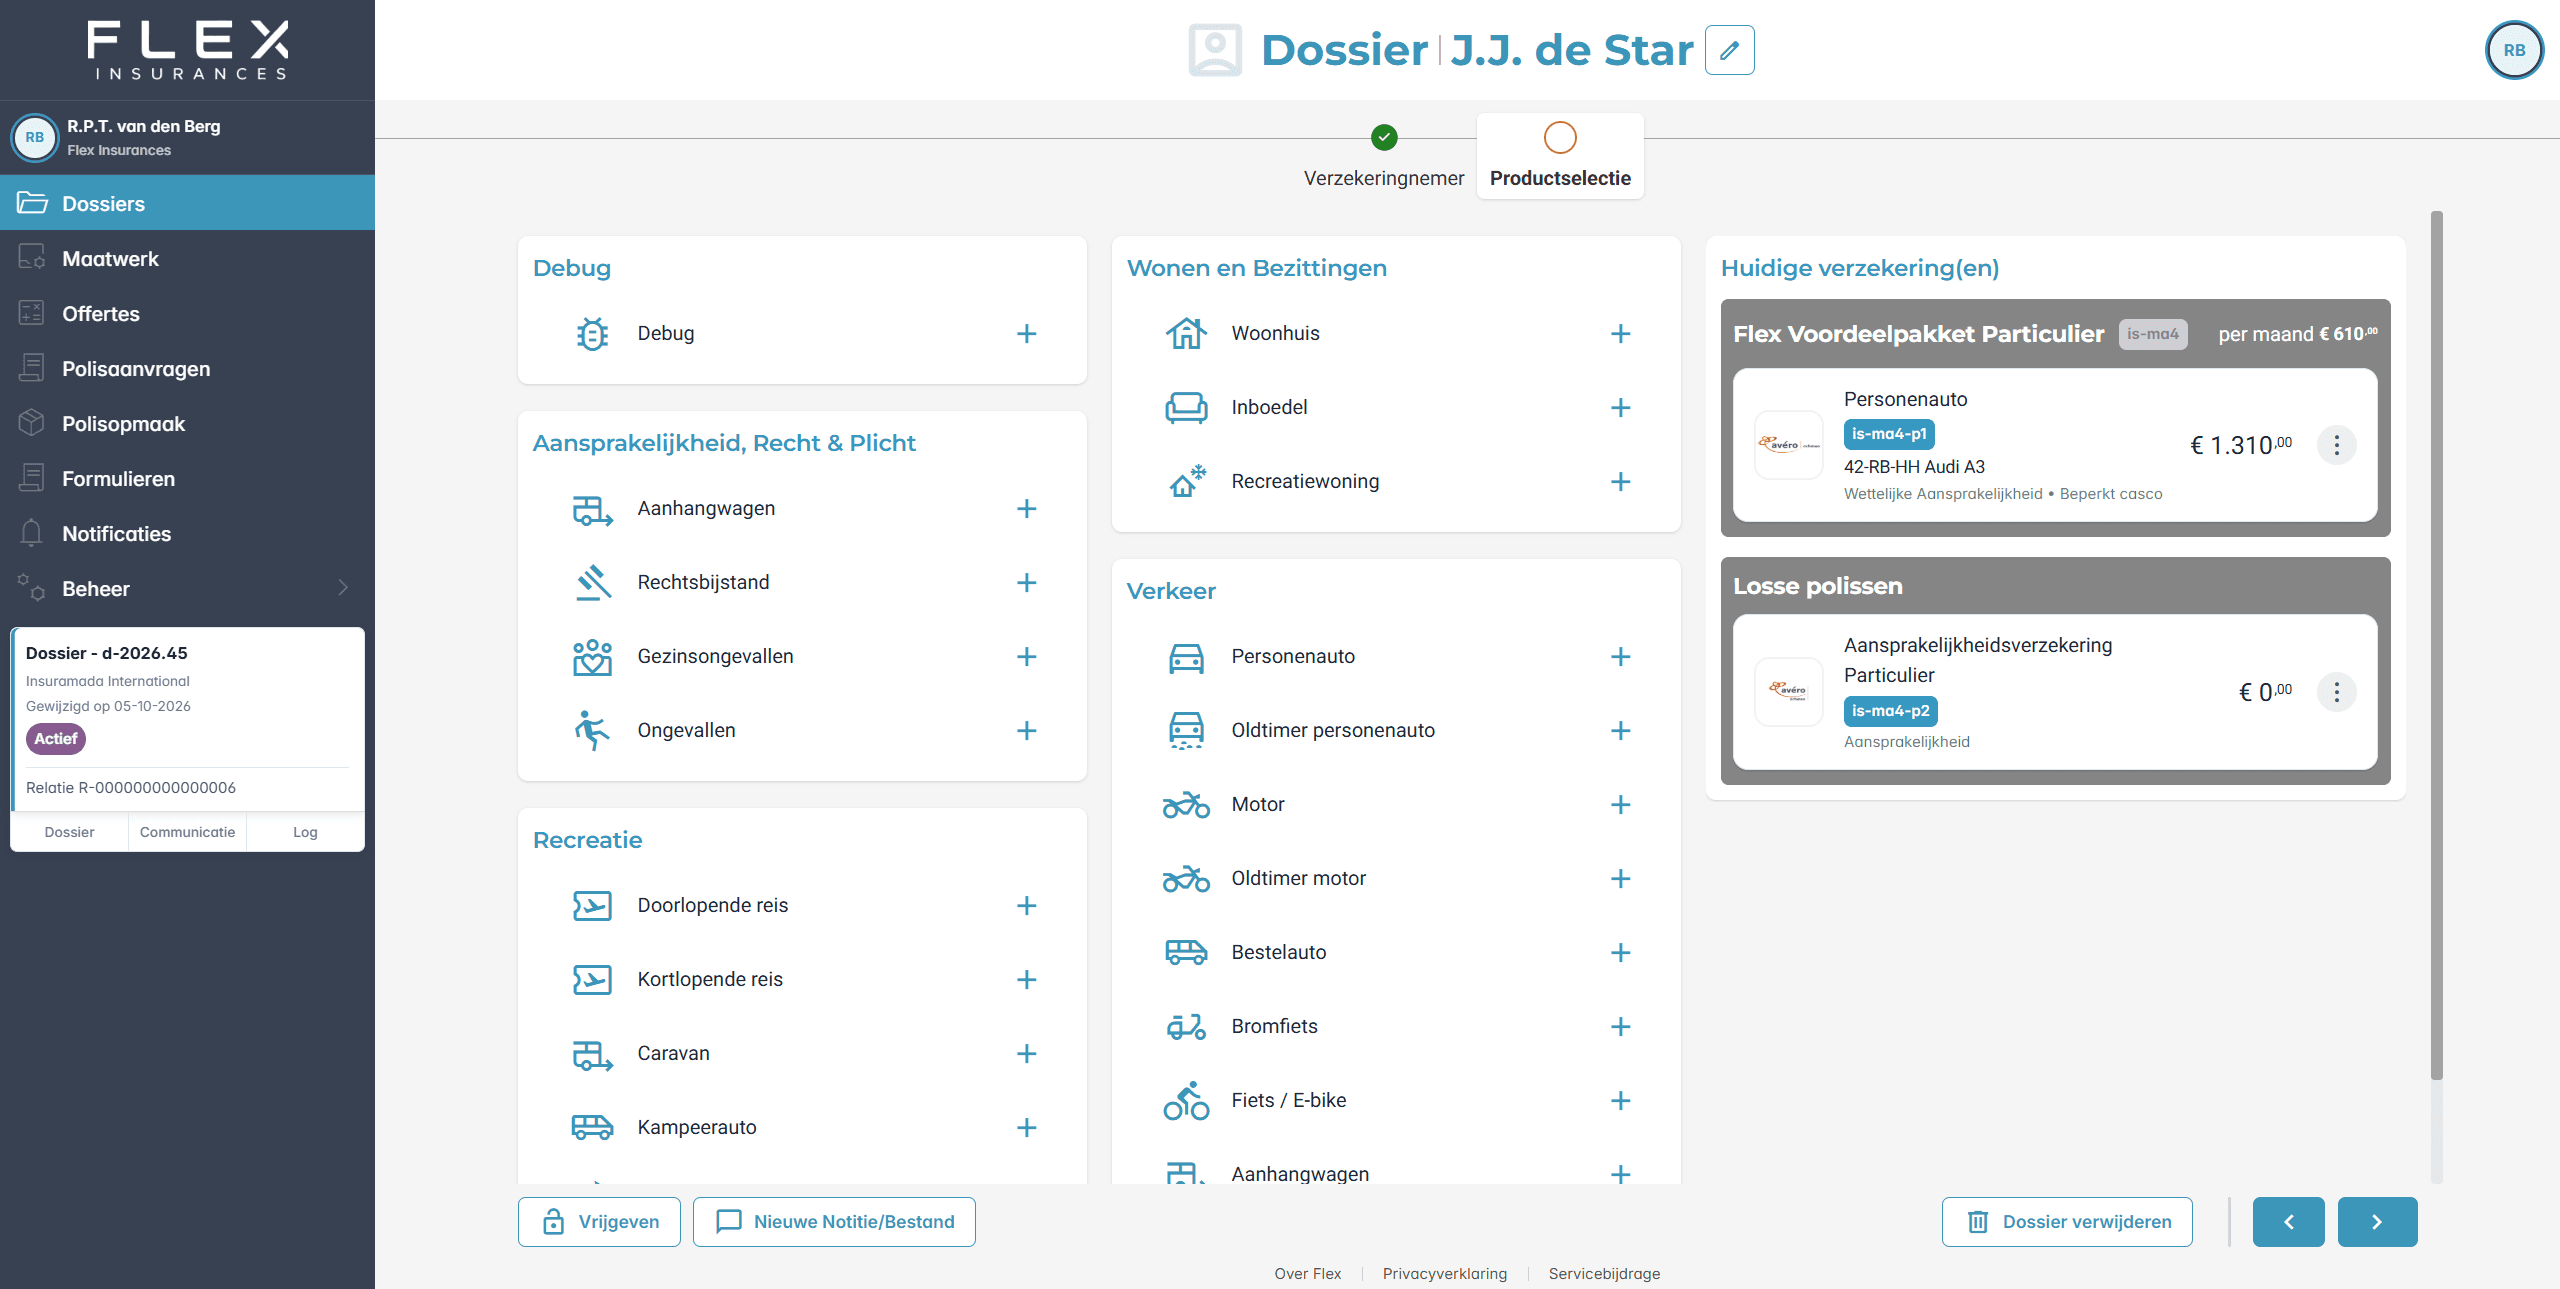Image resolution: width=2560 pixels, height=1289 pixels.
Task: Select the Productselectie step
Action: pyautogui.click(x=1560, y=157)
